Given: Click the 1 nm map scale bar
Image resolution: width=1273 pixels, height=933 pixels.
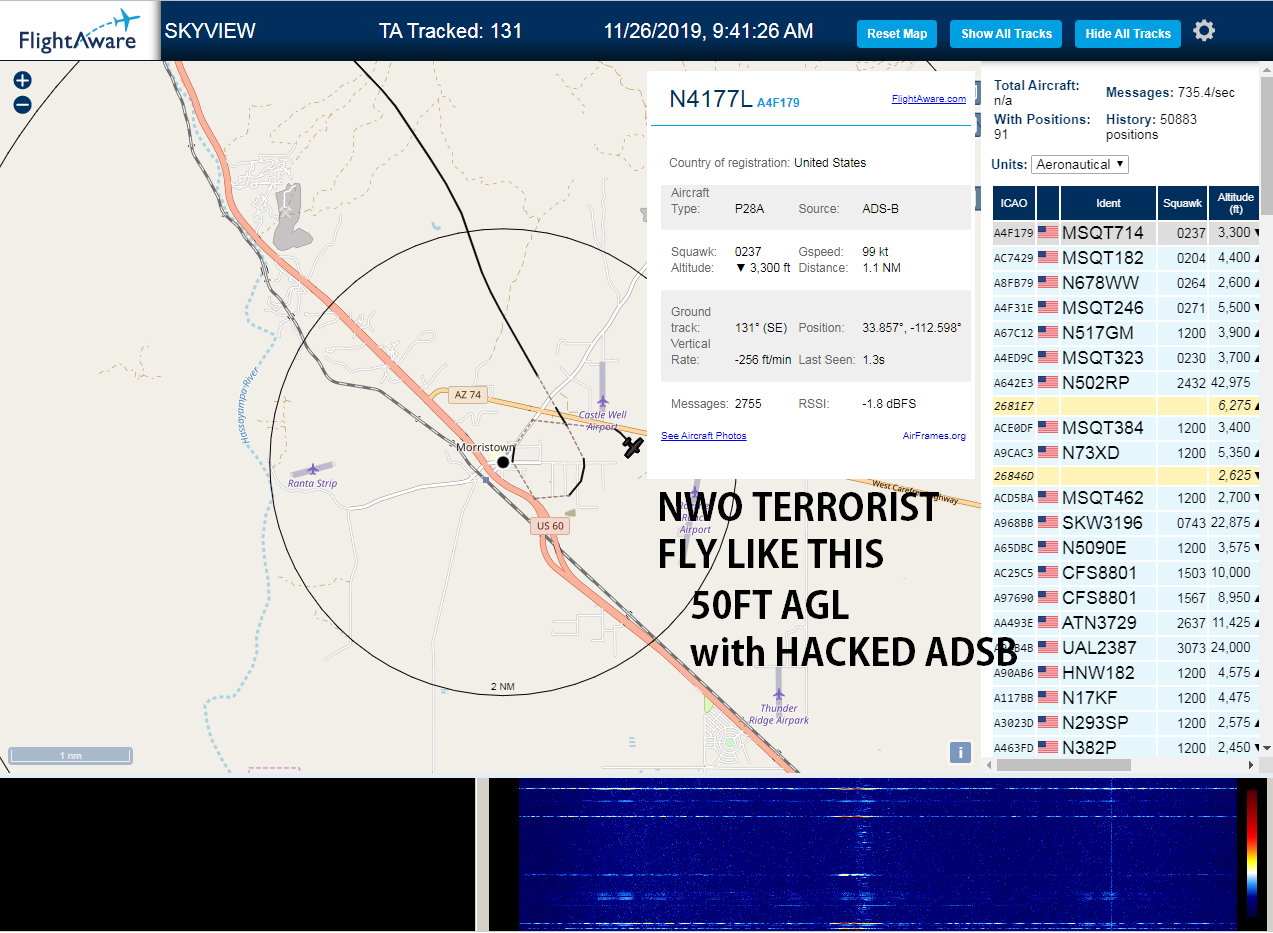Looking at the screenshot, I should pos(71,756).
